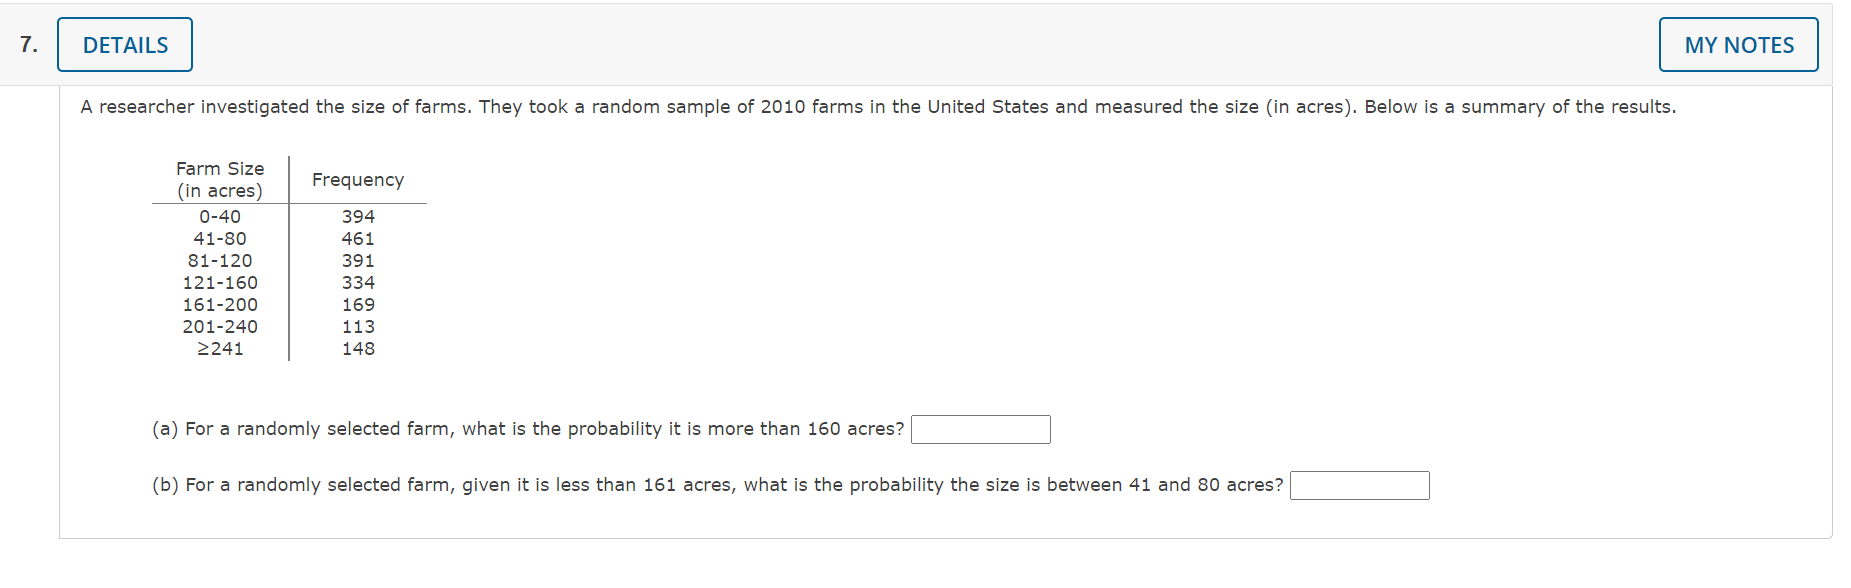Select the 81-120 acres table row
The image size is (1851, 588).
pos(220,260)
